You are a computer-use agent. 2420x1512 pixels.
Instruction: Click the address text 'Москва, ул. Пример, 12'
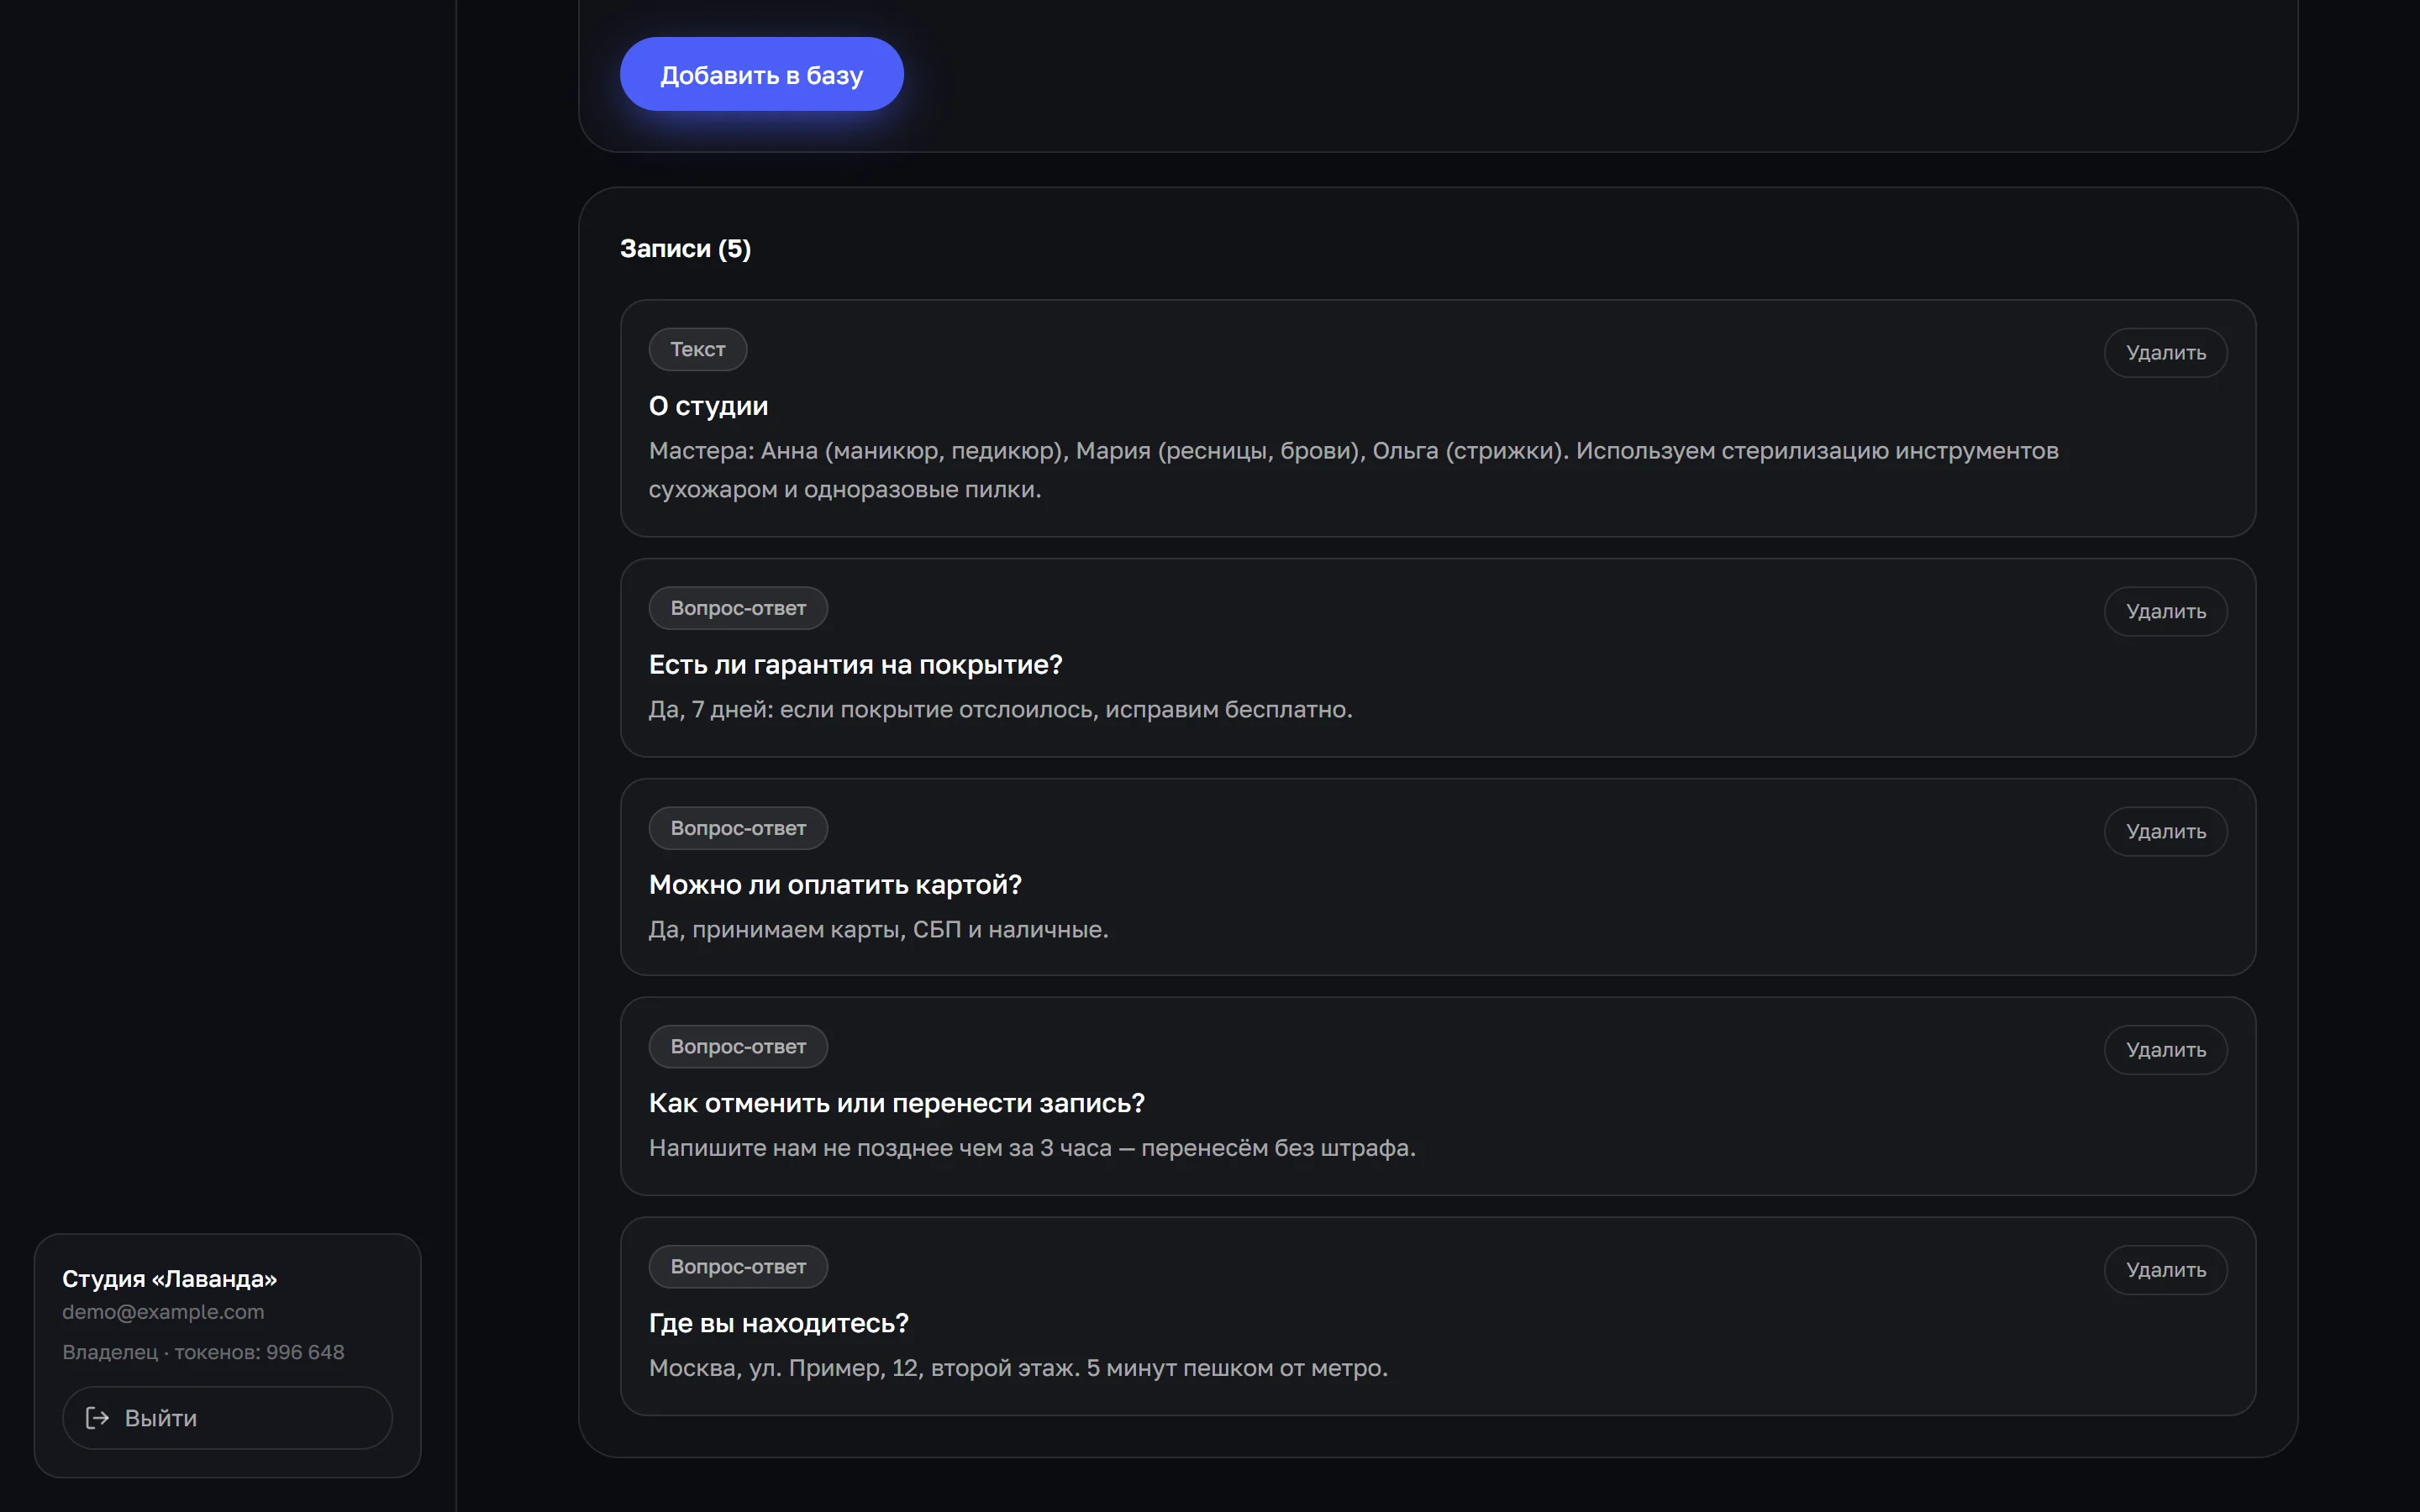(x=1018, y=1367)
